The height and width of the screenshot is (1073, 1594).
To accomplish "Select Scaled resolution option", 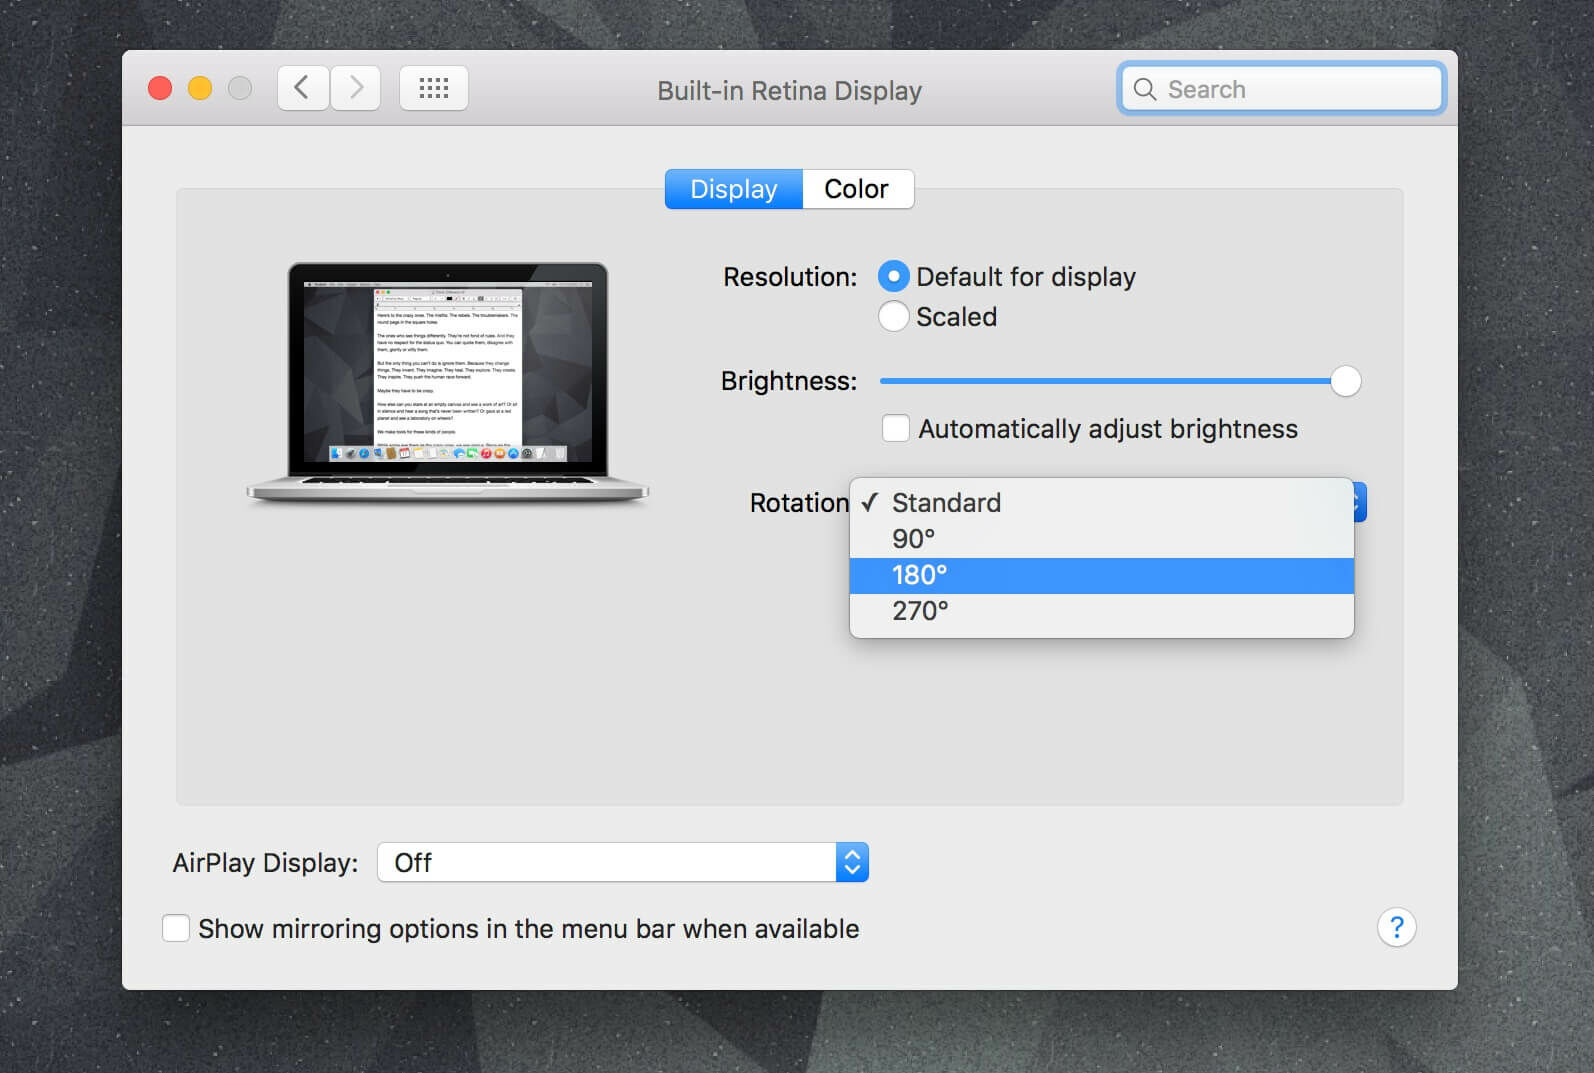I will click(894, 317).
